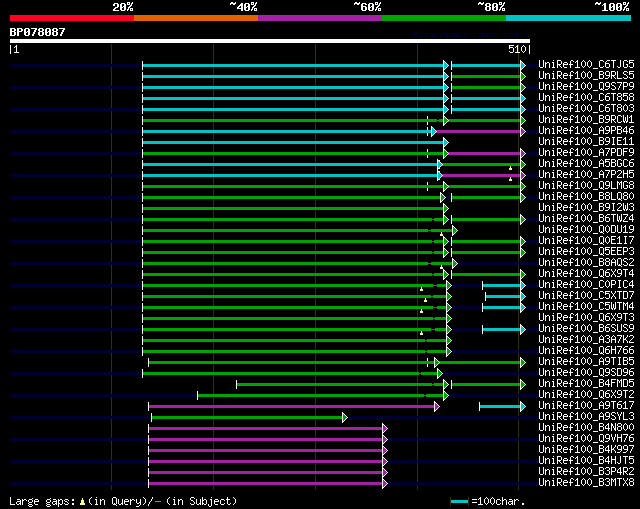The height and width of the screenshot is (509, 640).
Task: Open hit UniRef100_Q0DU19
Action: click(586, 230)
